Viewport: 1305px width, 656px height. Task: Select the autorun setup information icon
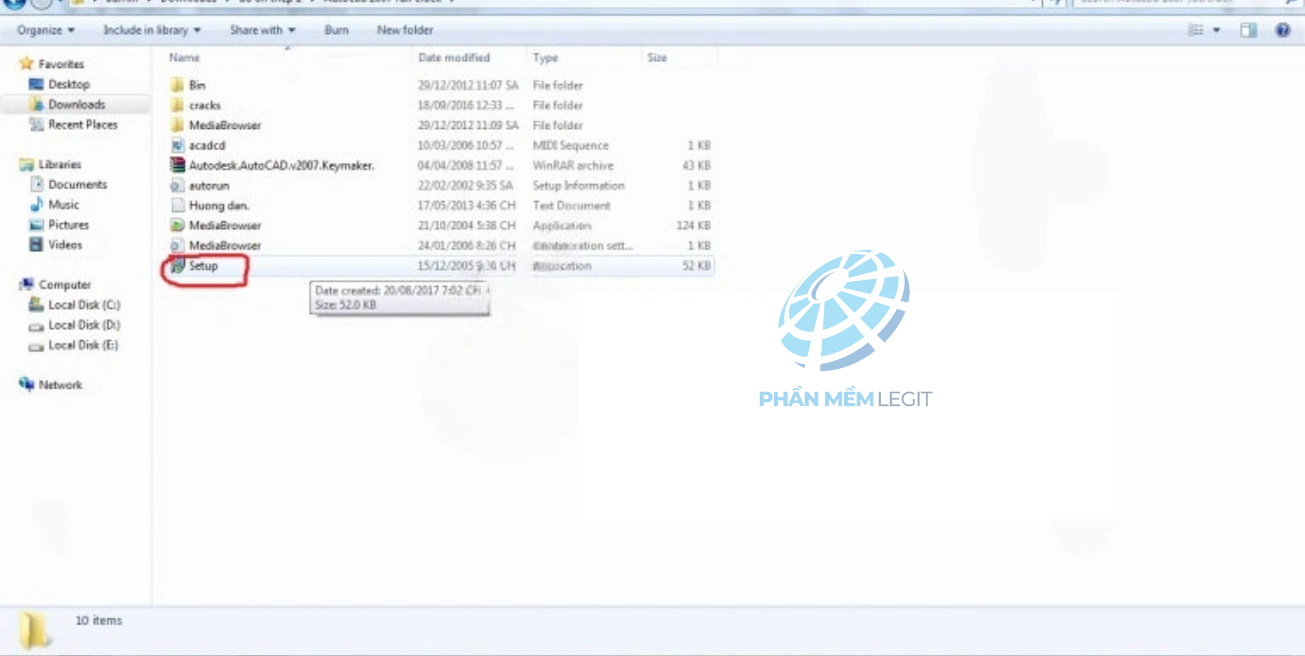point(177,185)
